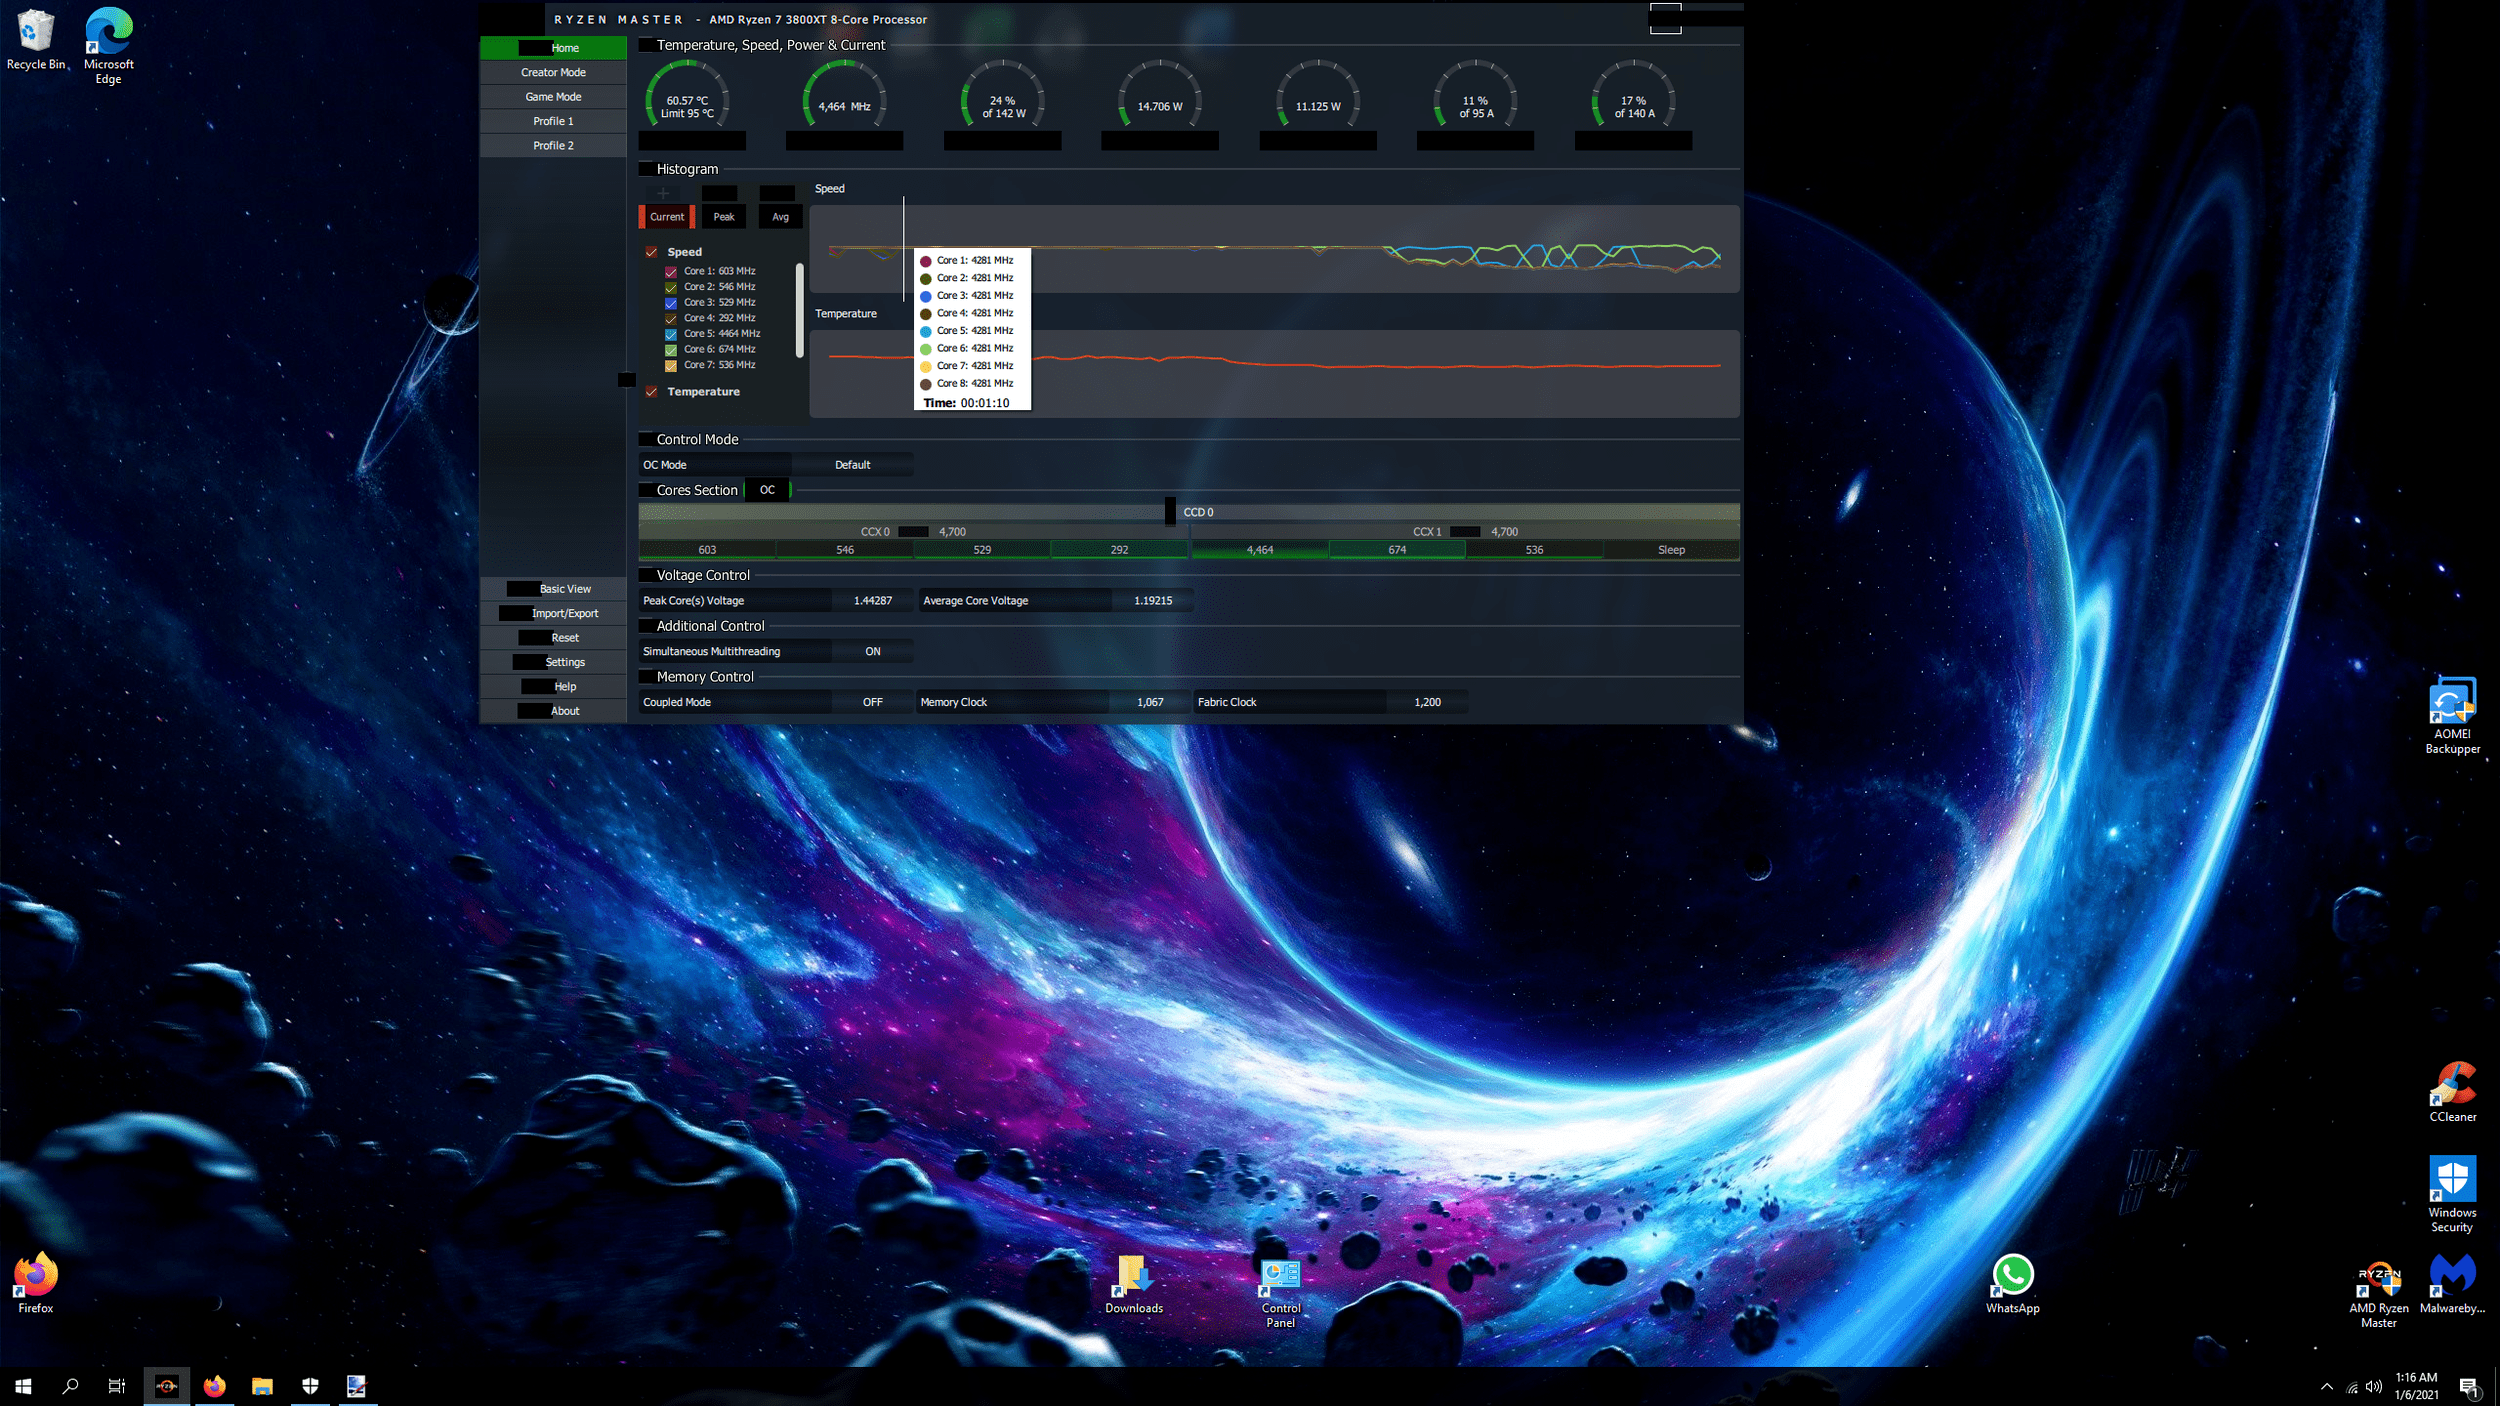Image resolution: width=2500 pixels, height=1406 pixels.
Task: Open Profile 2
Action: pyautogui.click(x=553, y=146)
